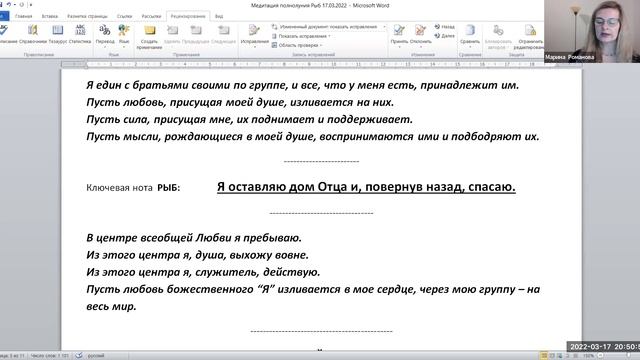Click the line 'Пусть любовь, присущая моей душе'
640x360 pixels.
click(240, 102)
